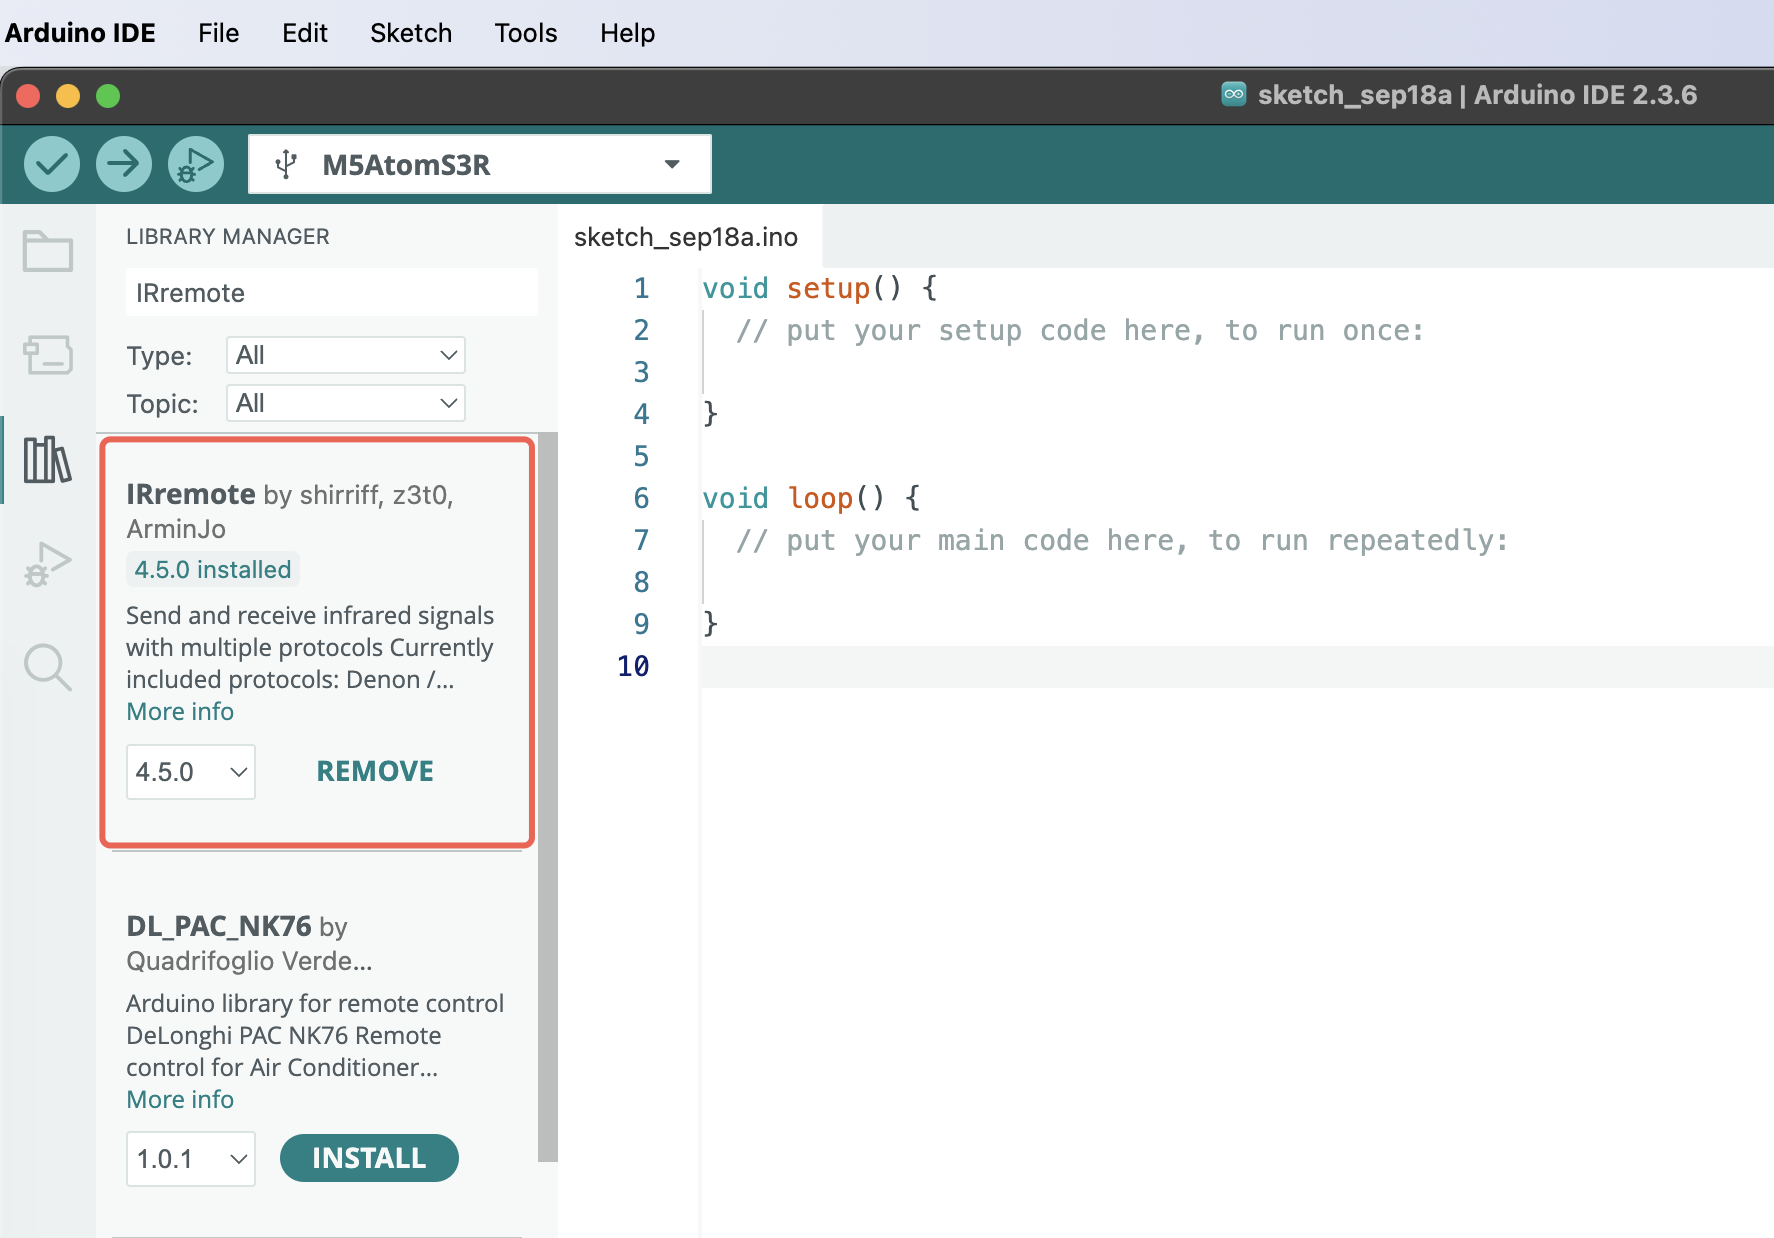This screenshot has width=1774, height=1238.
Task: Open the Debug panel in sidebar
Action: pos(48,564)
